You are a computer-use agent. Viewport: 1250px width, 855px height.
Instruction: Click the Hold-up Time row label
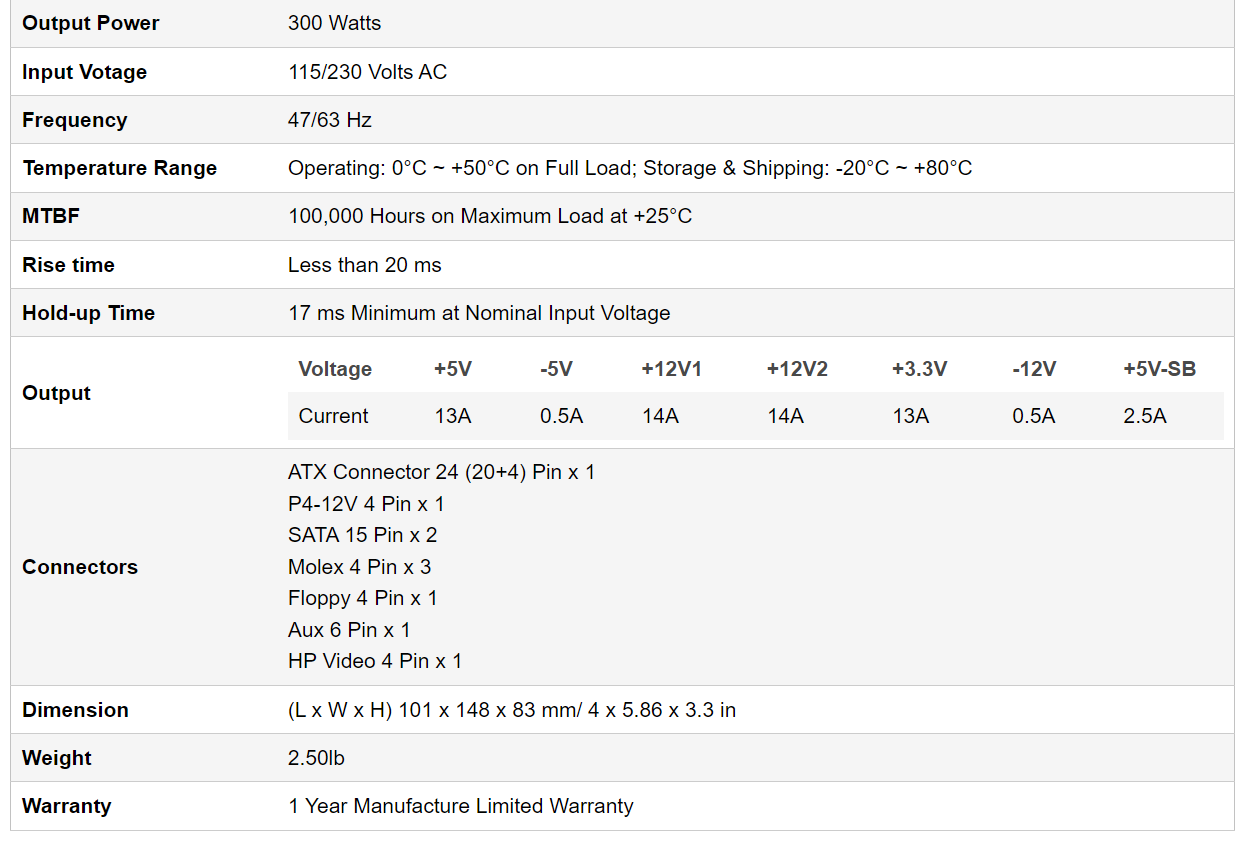[x=88, y=313]
